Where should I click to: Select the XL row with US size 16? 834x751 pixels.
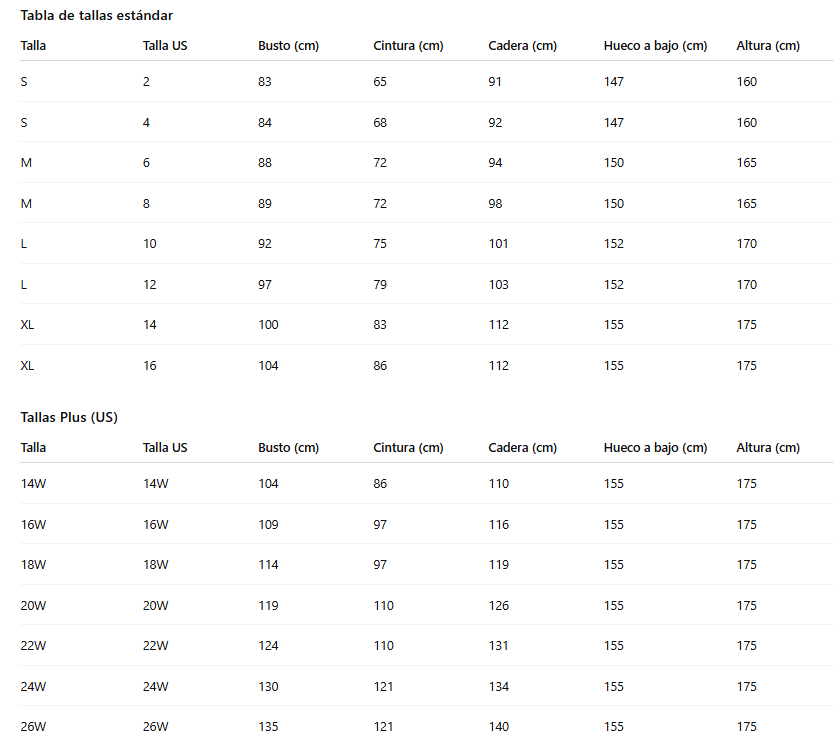pyautogui.click(x=427, y=365)
